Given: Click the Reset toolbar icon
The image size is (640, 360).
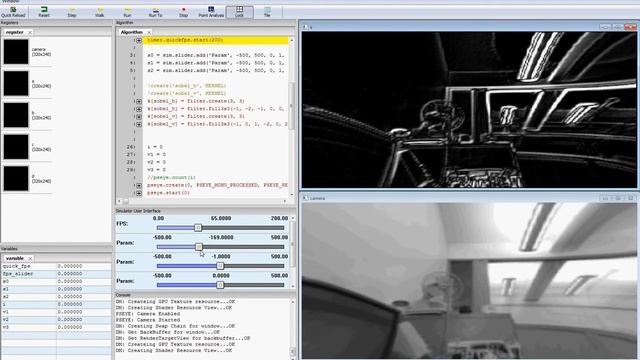Looking at the screenshot, I should pyautogui.click(x=44, y=12).
